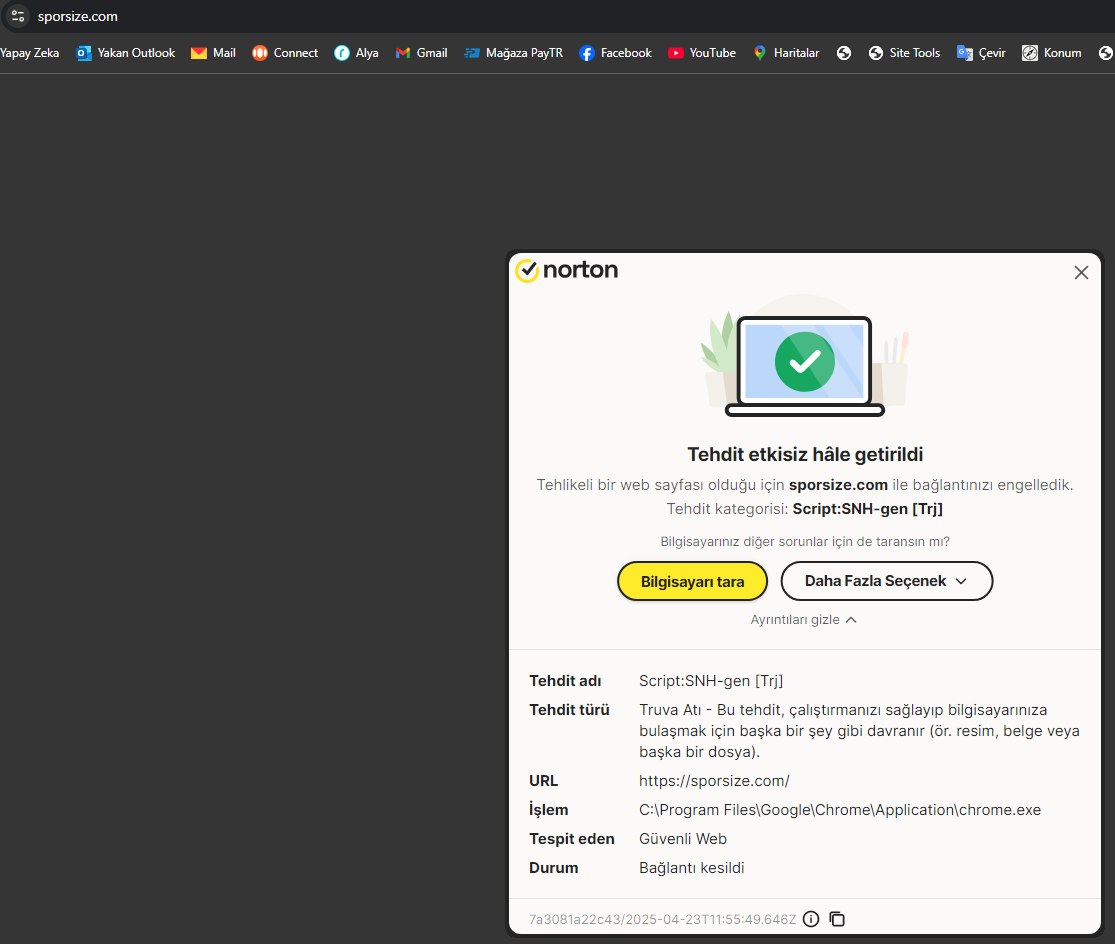This screenshot has height=944, width=1115.
Task: Click the event ID 7a3081a22c43 text
Action: coord(662,919)
